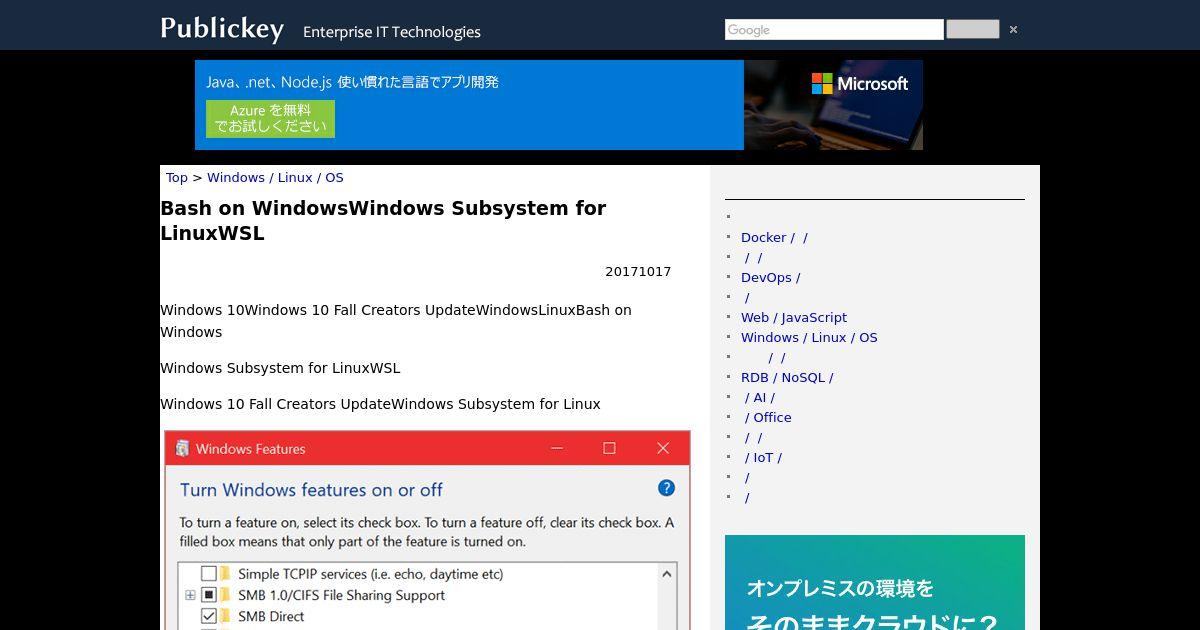Viewport: 1200px width, 630px height.
Task: Click the article date 20171017
Action: pos(638,272)
